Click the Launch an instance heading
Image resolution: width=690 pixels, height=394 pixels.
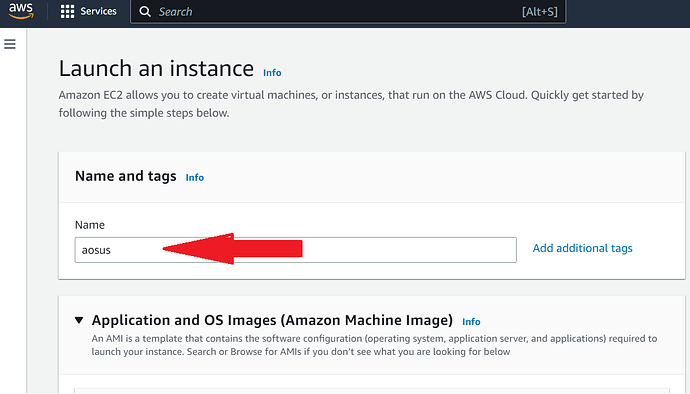pos(156,69)
